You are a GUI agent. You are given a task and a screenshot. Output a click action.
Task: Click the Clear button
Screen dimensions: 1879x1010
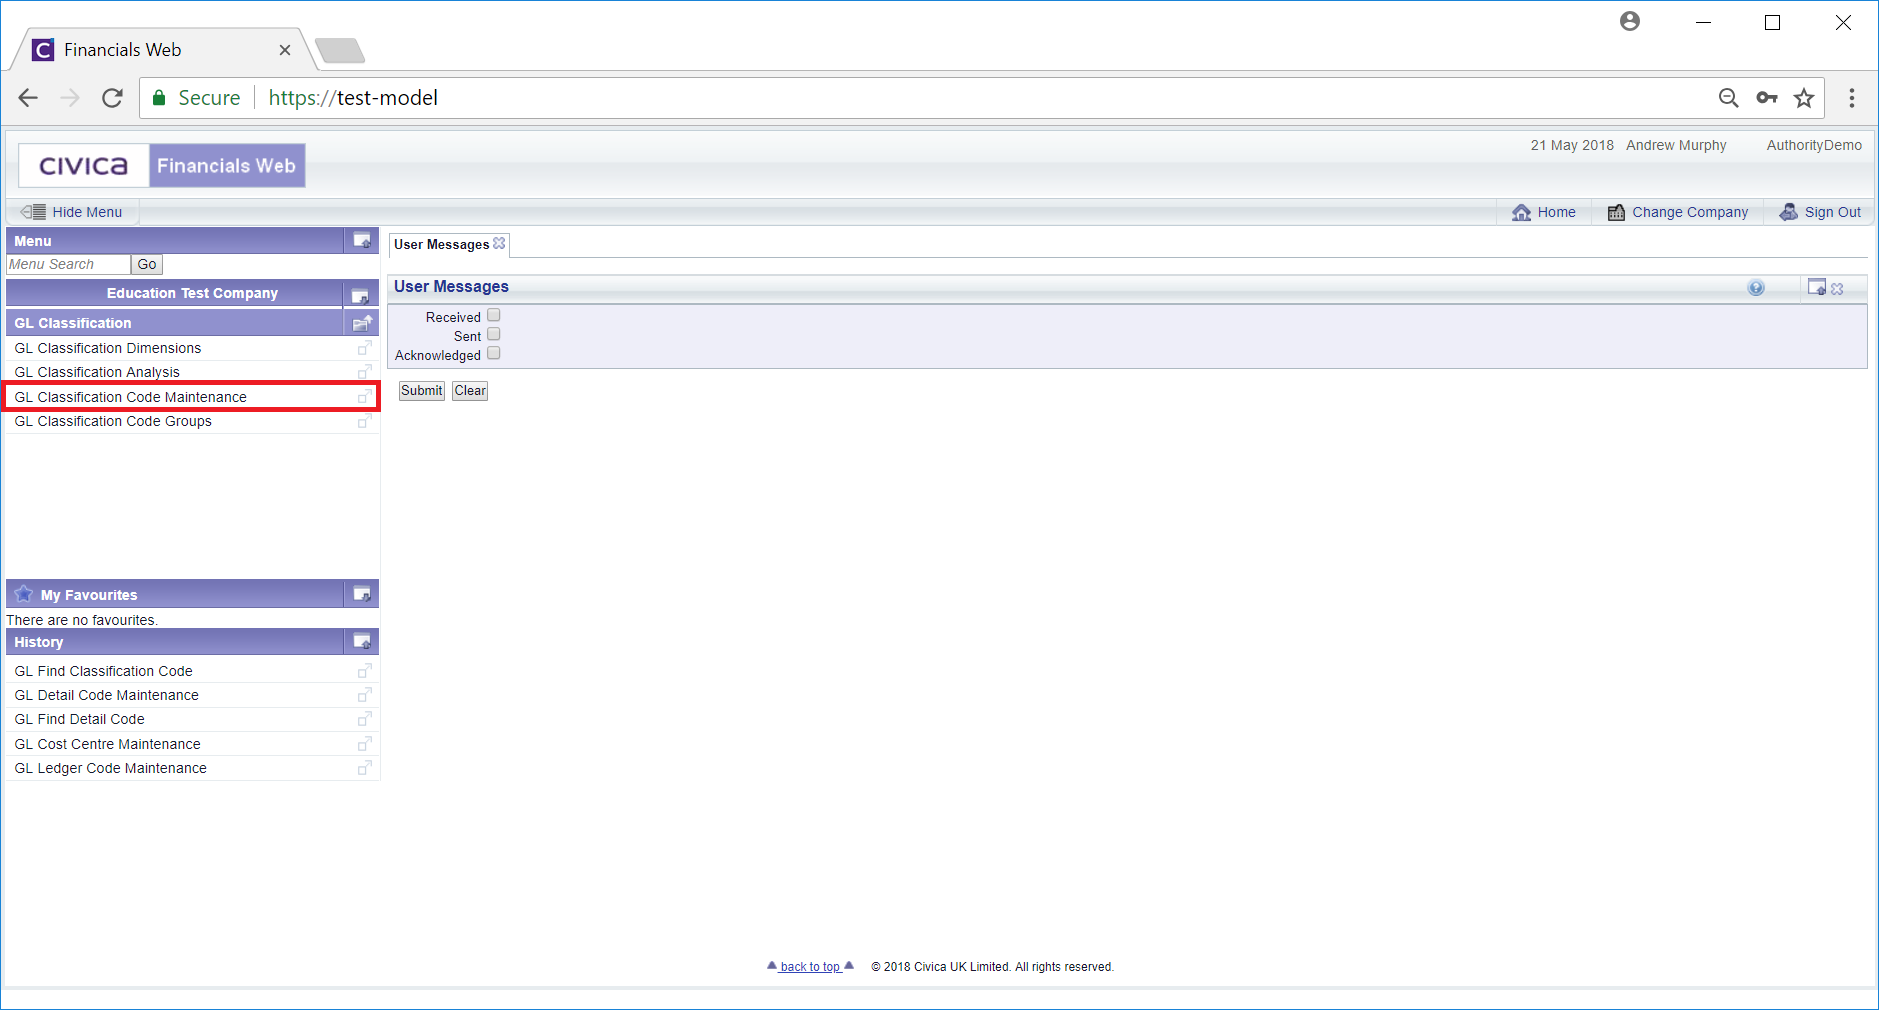pos(470,391)
